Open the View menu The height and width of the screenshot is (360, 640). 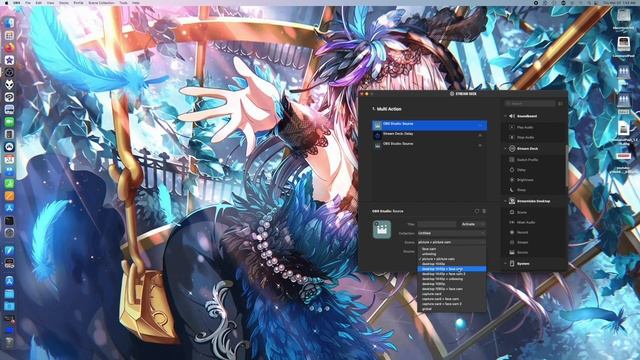[x=50, y=2]
